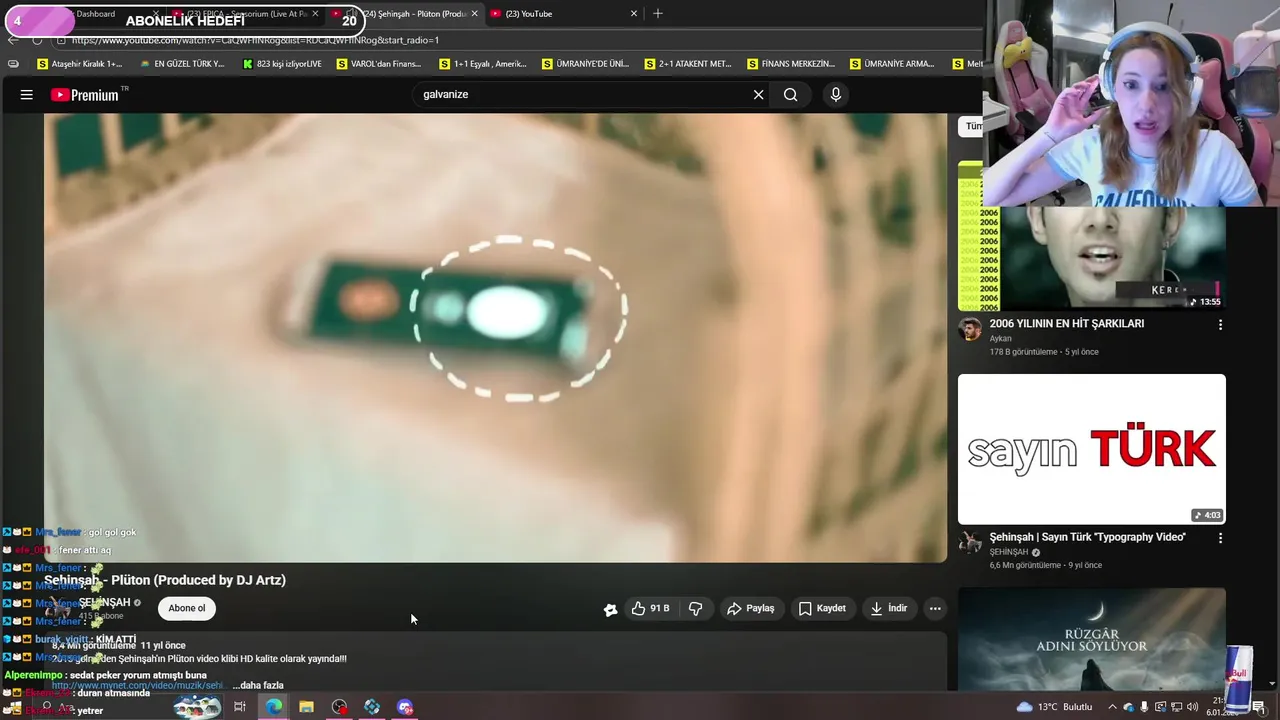Image resolution: width=1280 pixels, height=720 pixels.
Task: Subscribe with the Abone ol button
Action: tap(187, 608)
